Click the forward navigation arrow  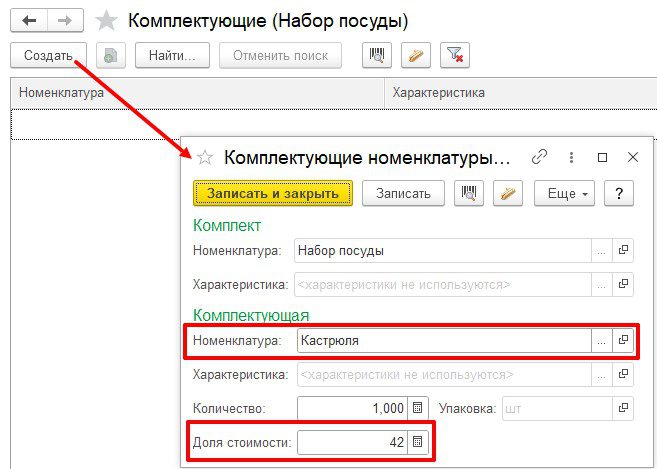pyautogui.click(x=63, y=20)
